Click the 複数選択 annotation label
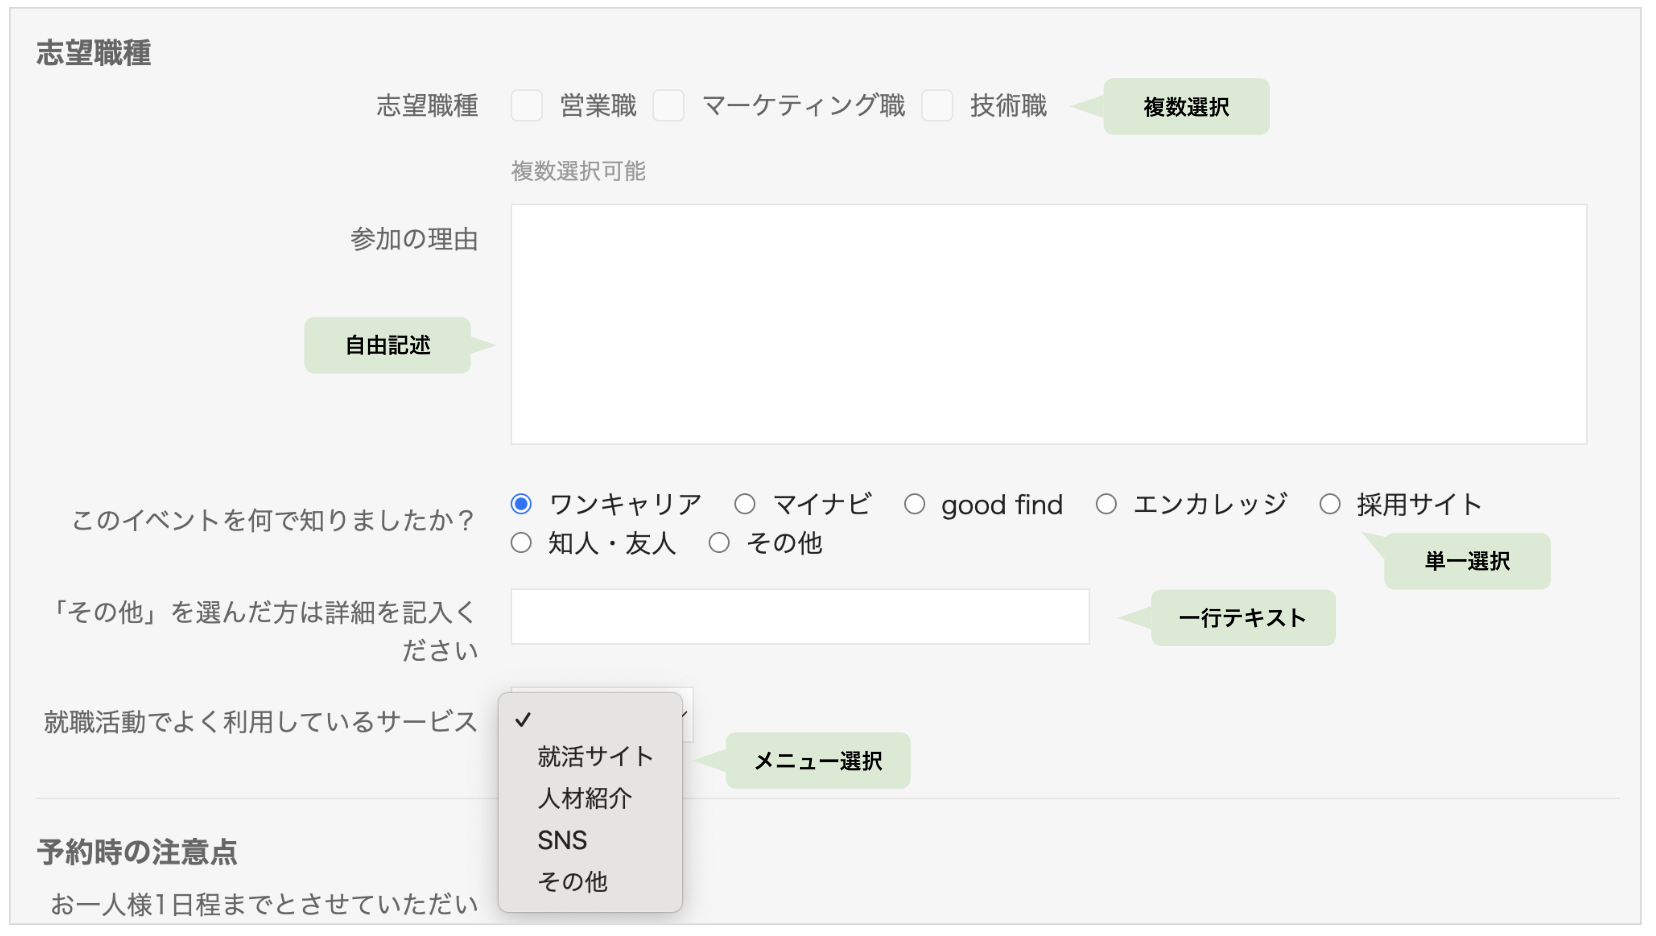The width and height of the screenshot is (1656, 936). tap(1186, 107)
